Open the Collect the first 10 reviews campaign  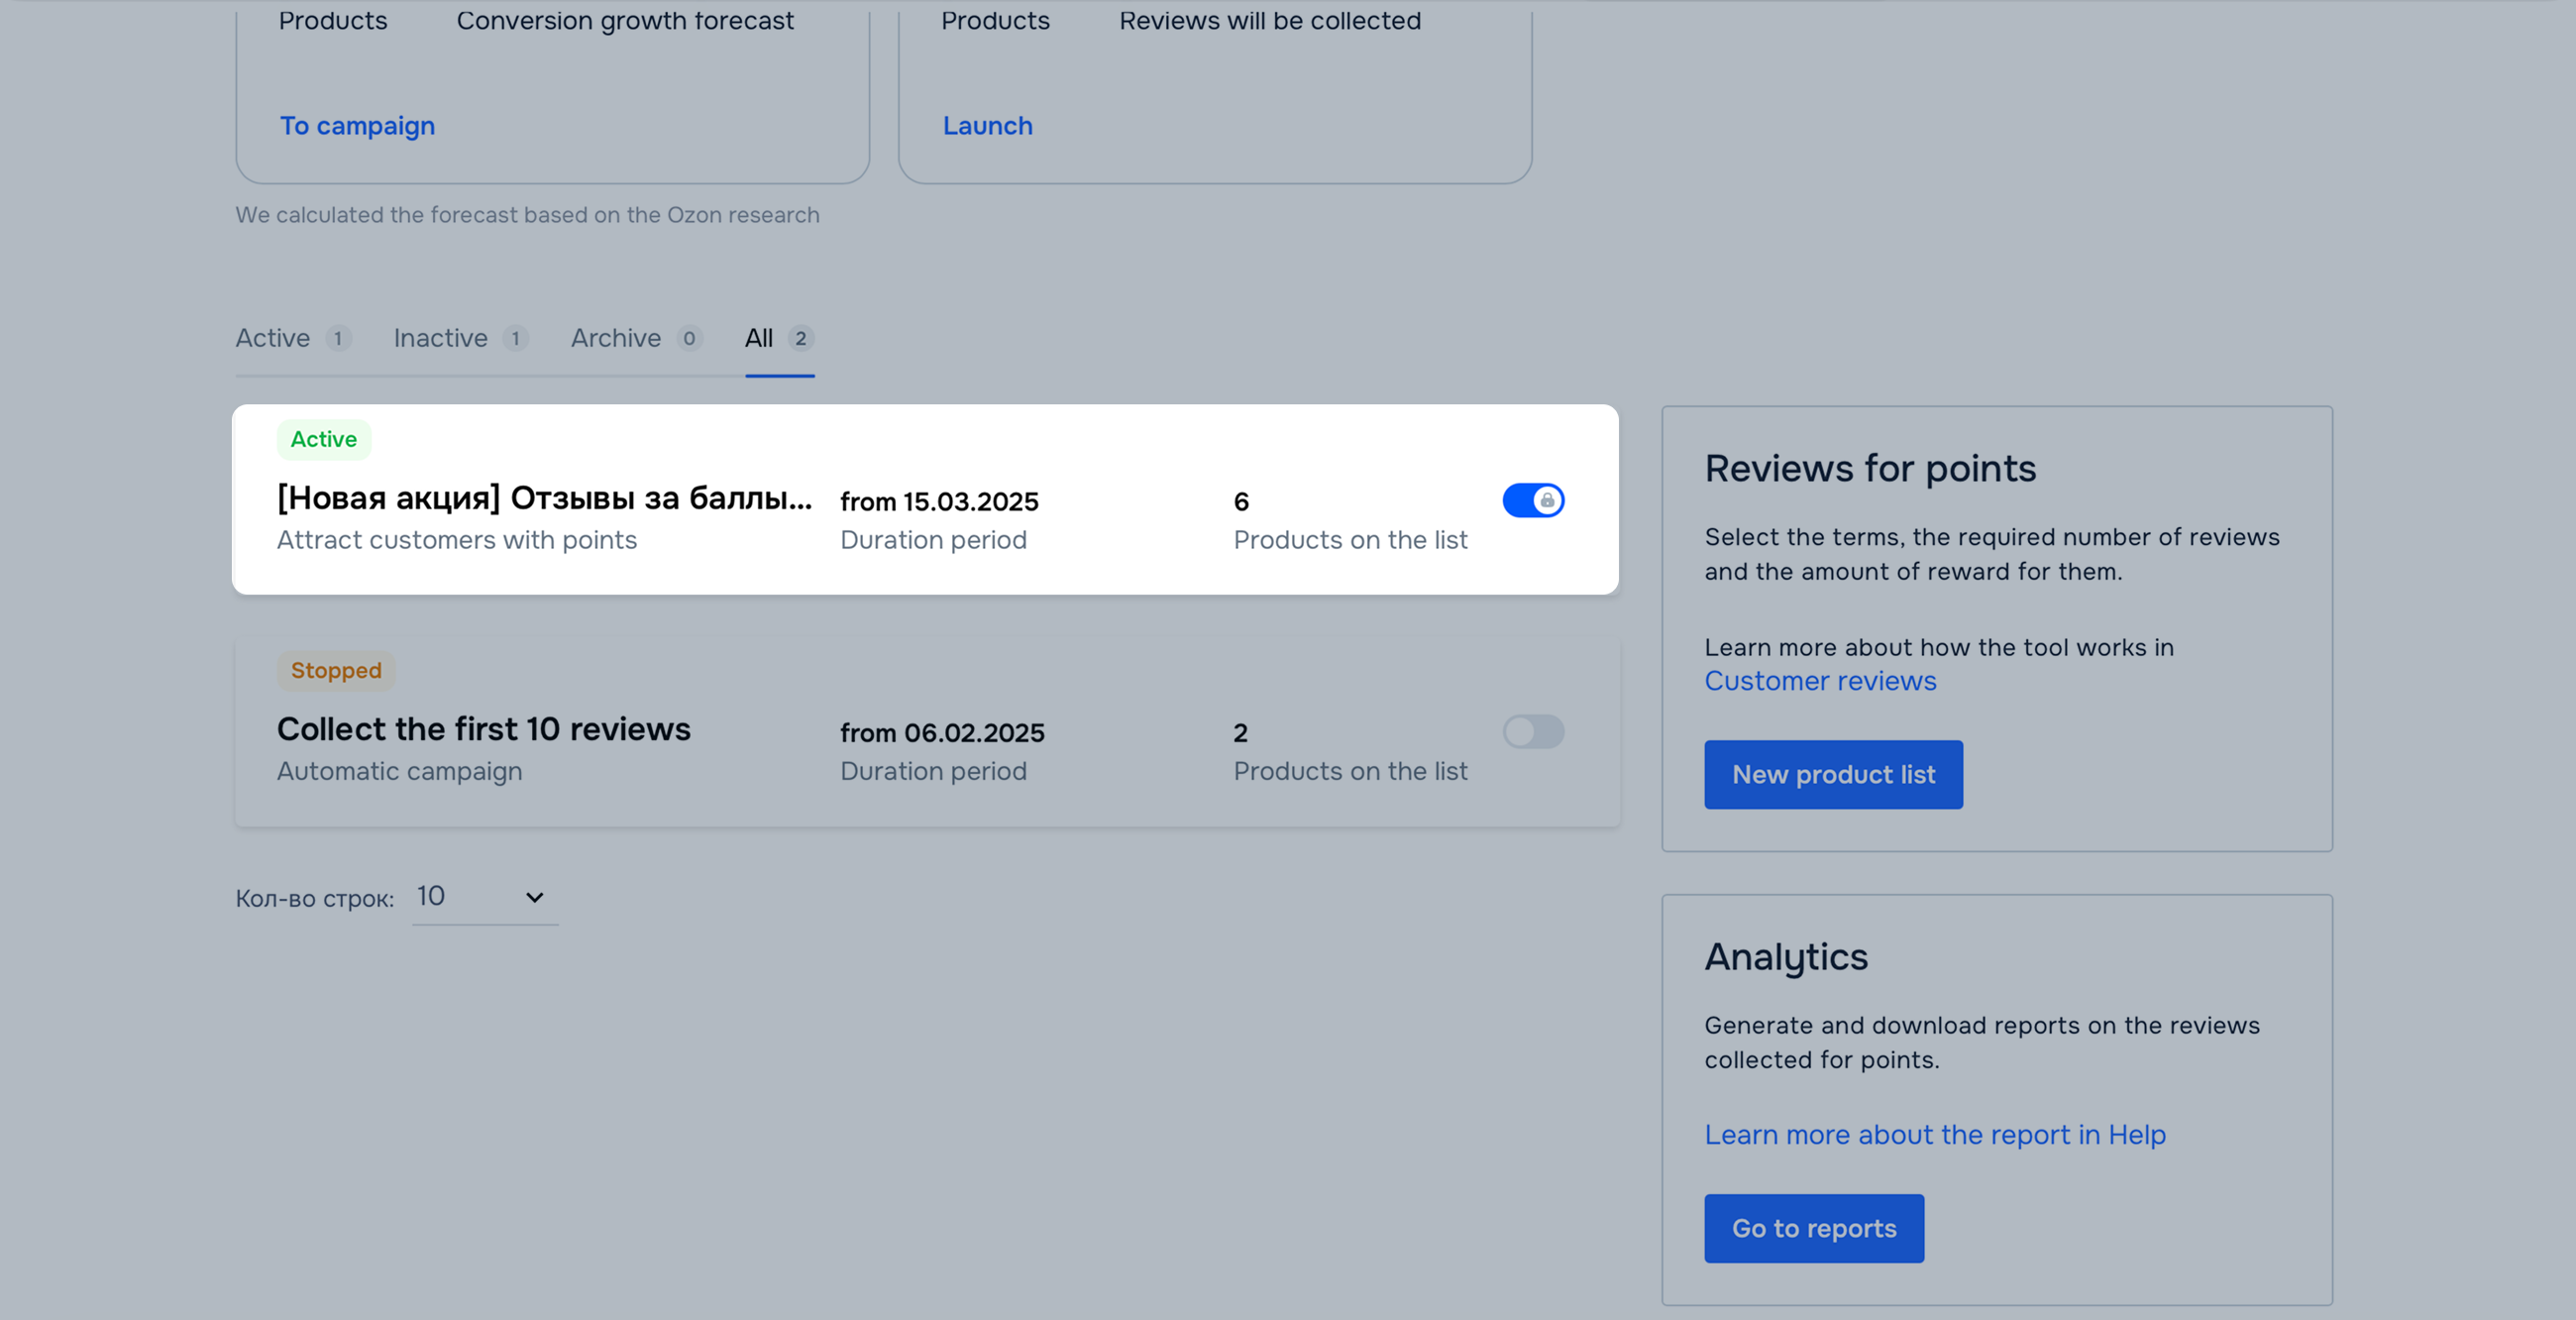pyautogui.click(x=483, y=729)
